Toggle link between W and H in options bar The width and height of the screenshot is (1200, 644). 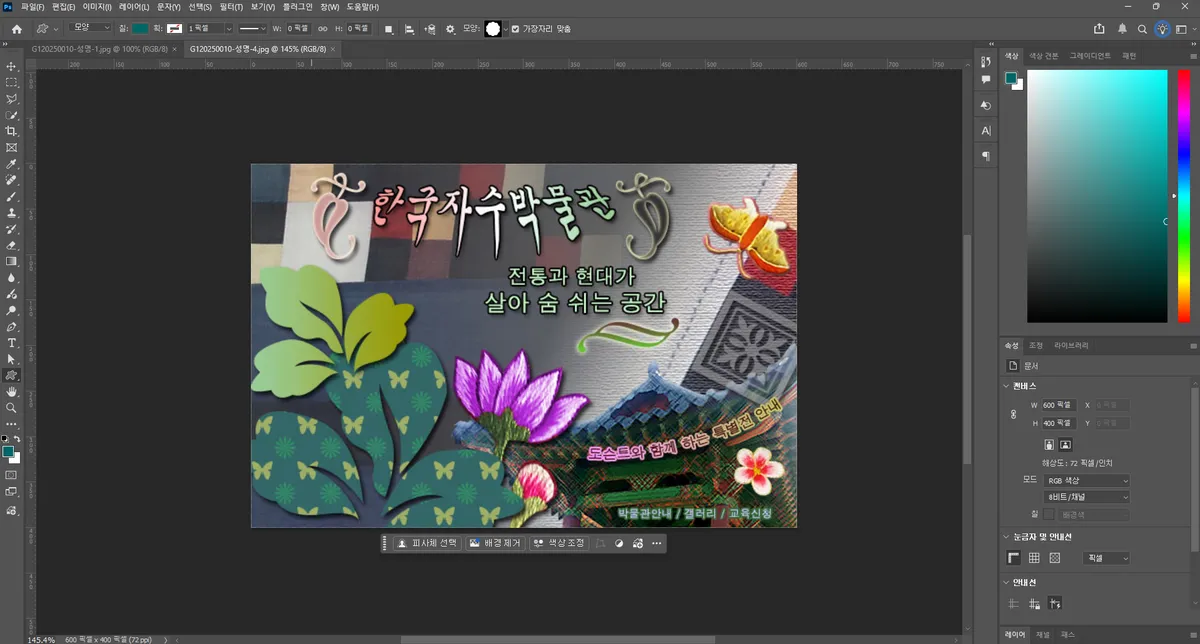pos(322,29)
